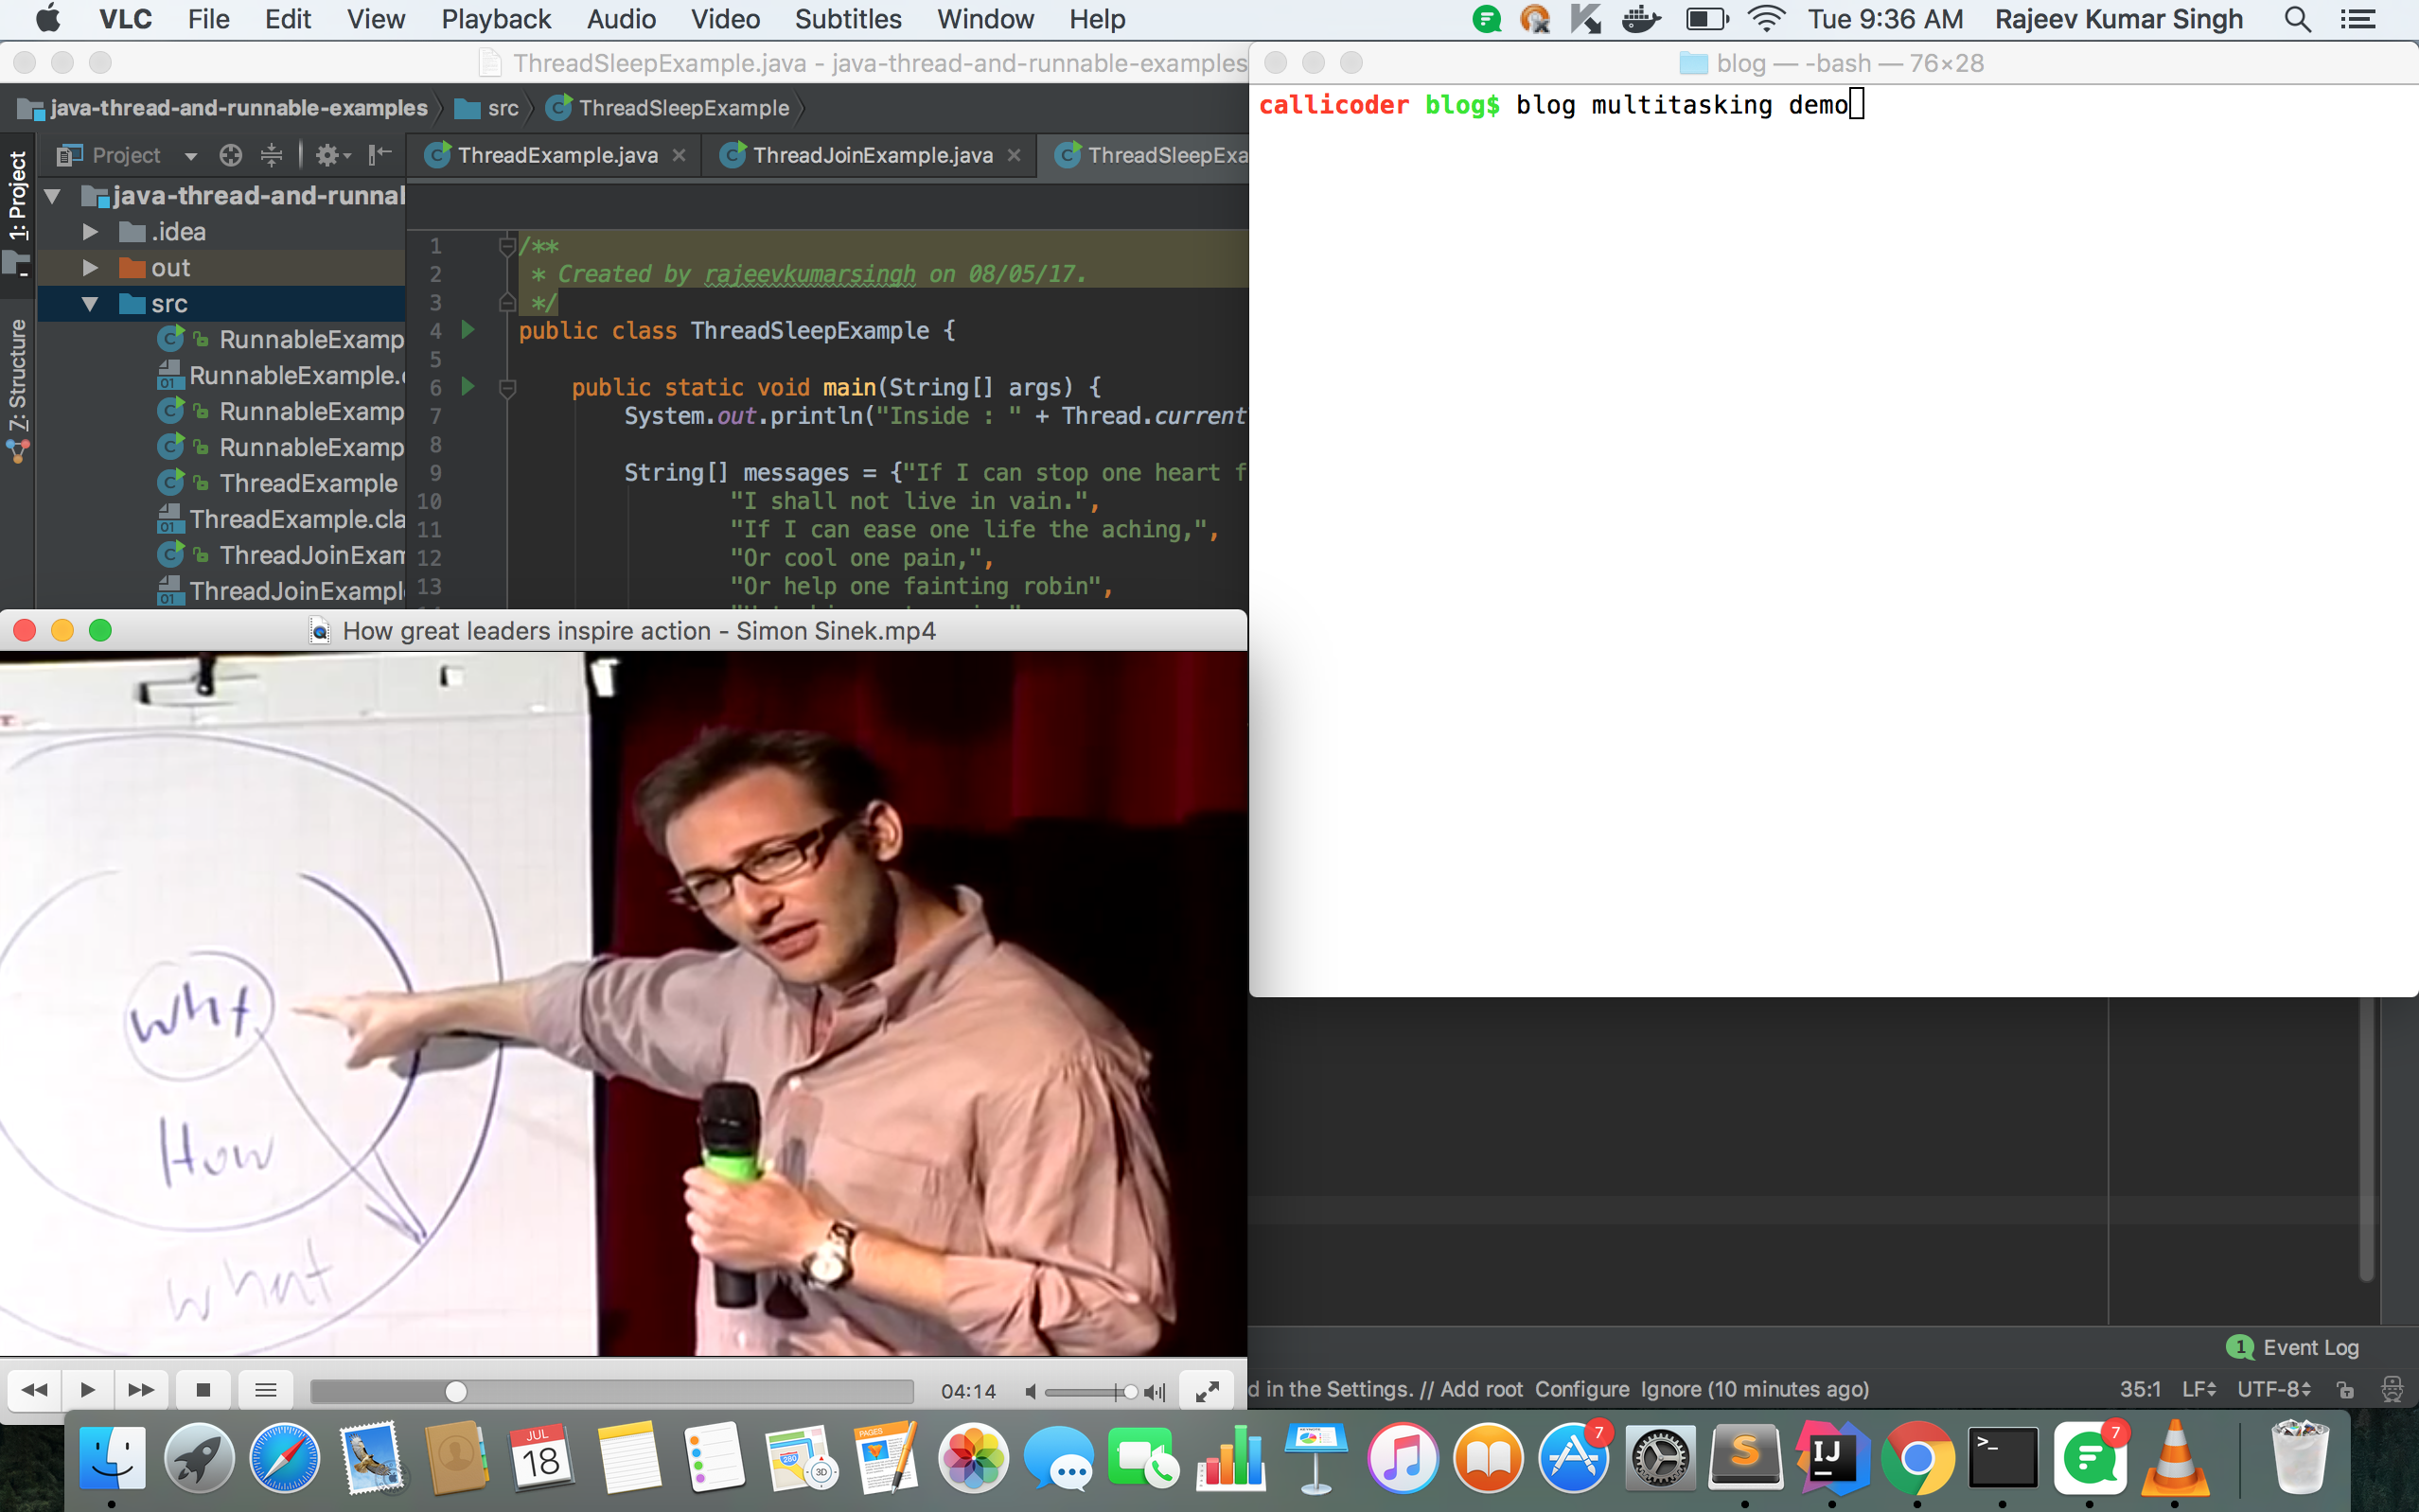Open the Subtitles menu
This screenshot has height=1512, width=2419.
pos(848,19)
